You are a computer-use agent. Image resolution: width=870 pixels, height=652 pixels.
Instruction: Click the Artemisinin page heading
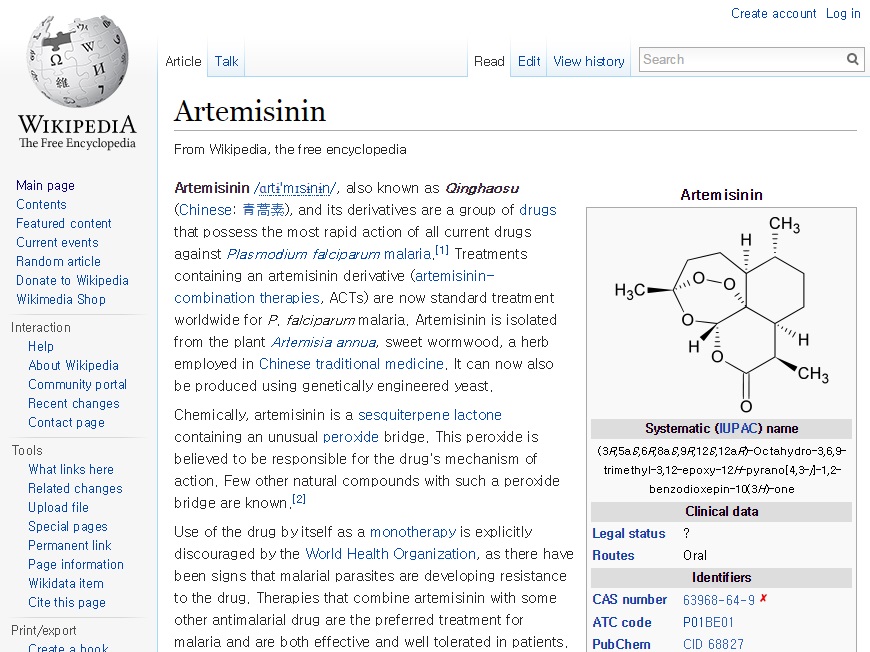(250, 111)
